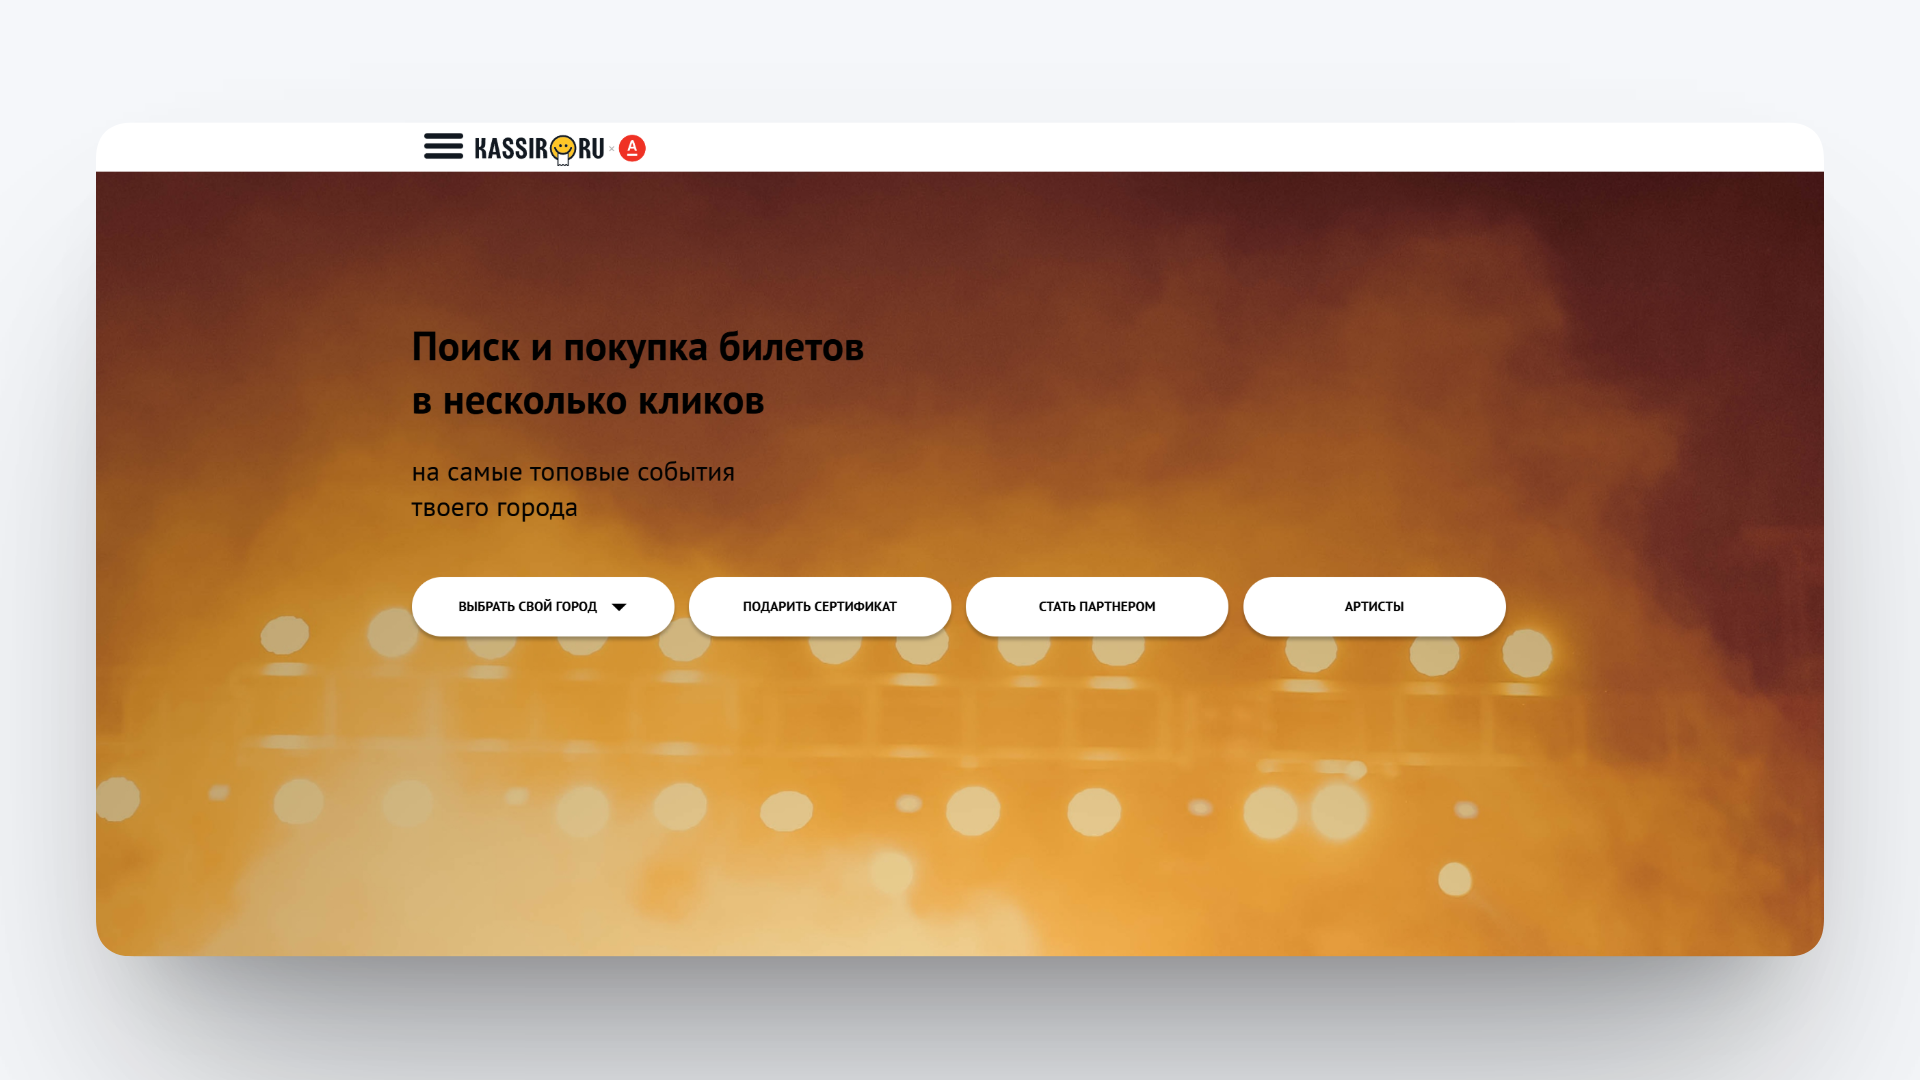Go to the 'Артисты' section
This screenshot has height=1080, width=1920.
1373,607
